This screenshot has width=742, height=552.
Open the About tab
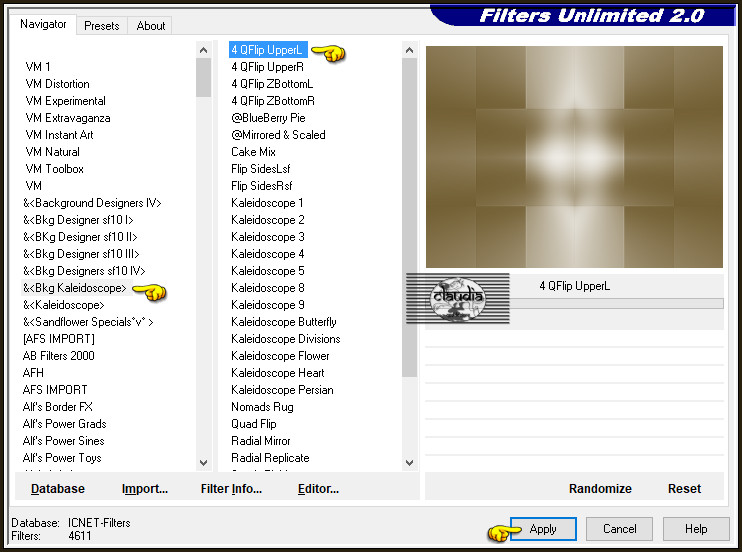click(150, 26)
